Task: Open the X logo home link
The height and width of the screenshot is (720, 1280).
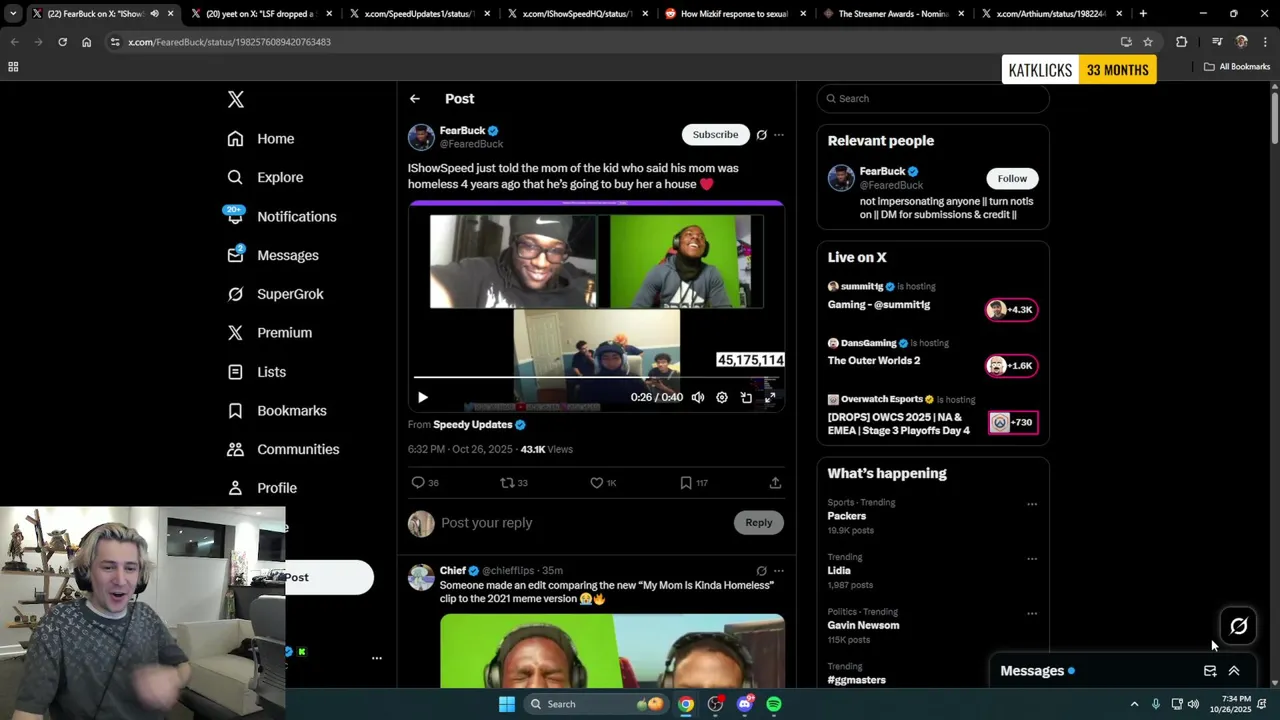Action: coord(236,99)
